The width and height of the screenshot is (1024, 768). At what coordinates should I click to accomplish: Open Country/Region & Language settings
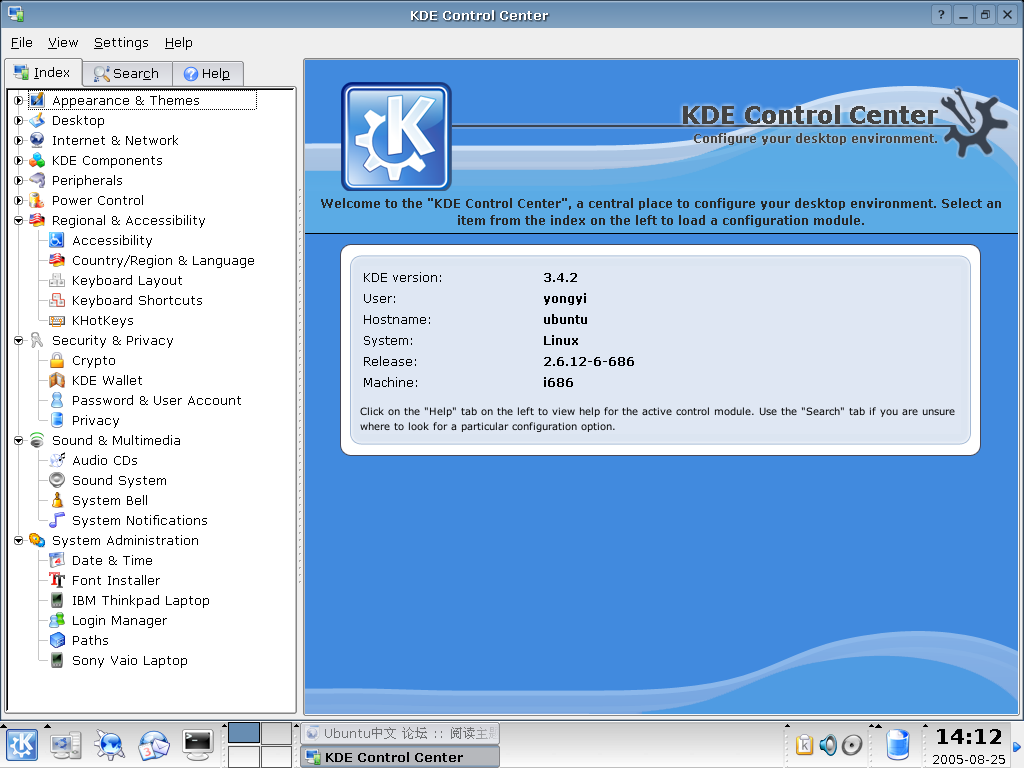point(163,261)
